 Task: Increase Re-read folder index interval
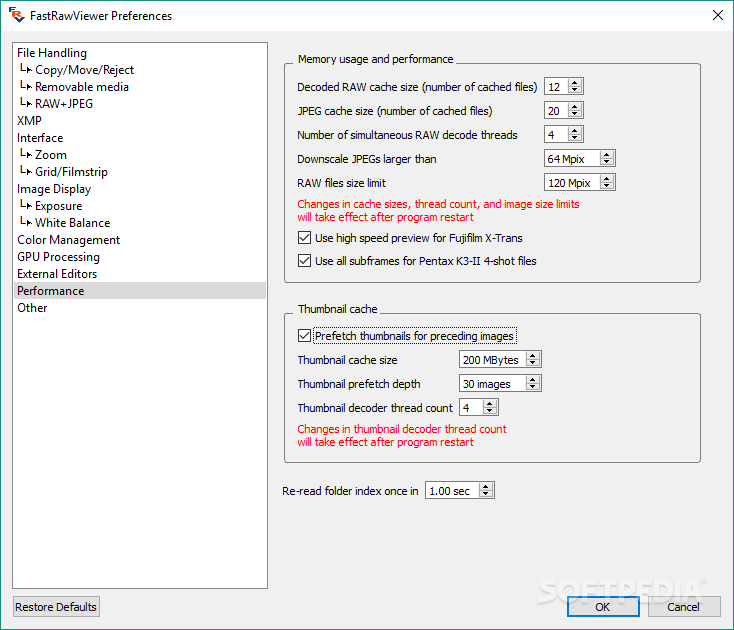pyautogui.click(x=485, y=487)
